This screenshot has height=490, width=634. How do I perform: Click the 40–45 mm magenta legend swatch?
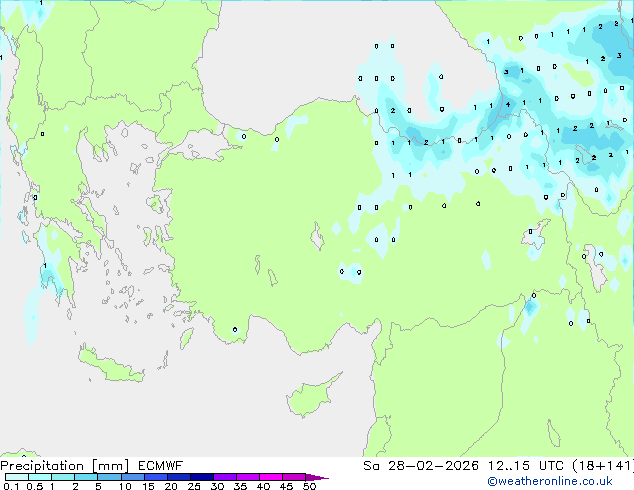270,477
